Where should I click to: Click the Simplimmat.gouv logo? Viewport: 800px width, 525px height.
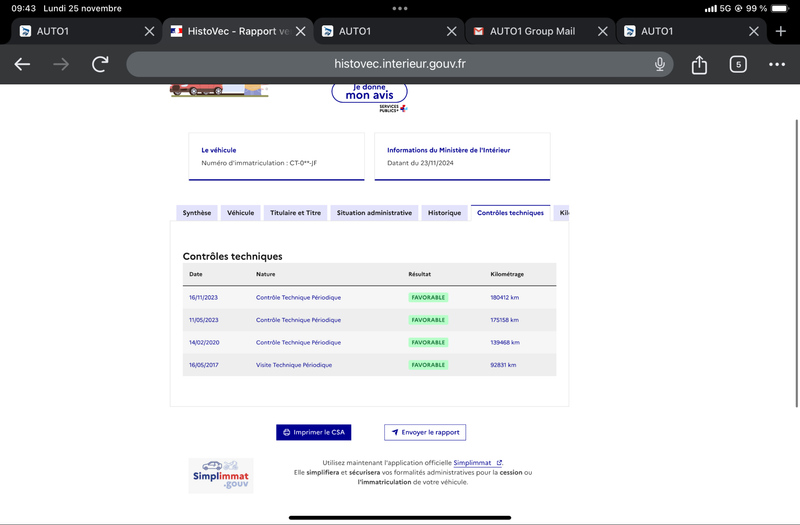221,476
